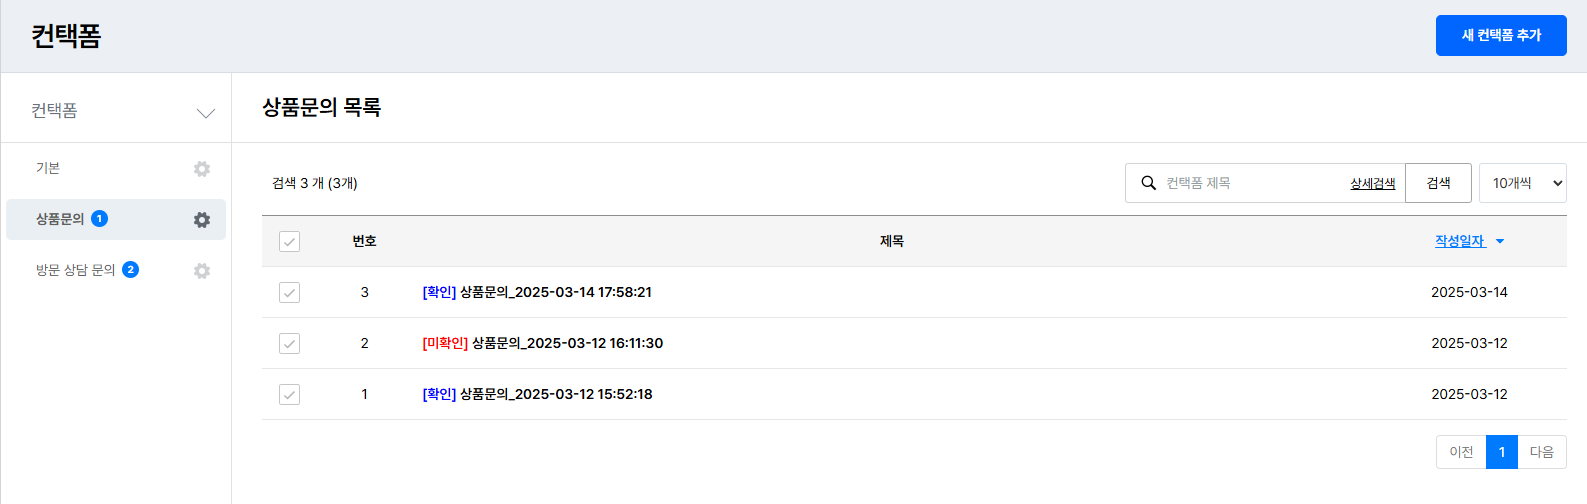This screenshot has height=504, width=1587.
Task: Select 방문 상담 문의 in sidebar
Action: tap(76, 270)
